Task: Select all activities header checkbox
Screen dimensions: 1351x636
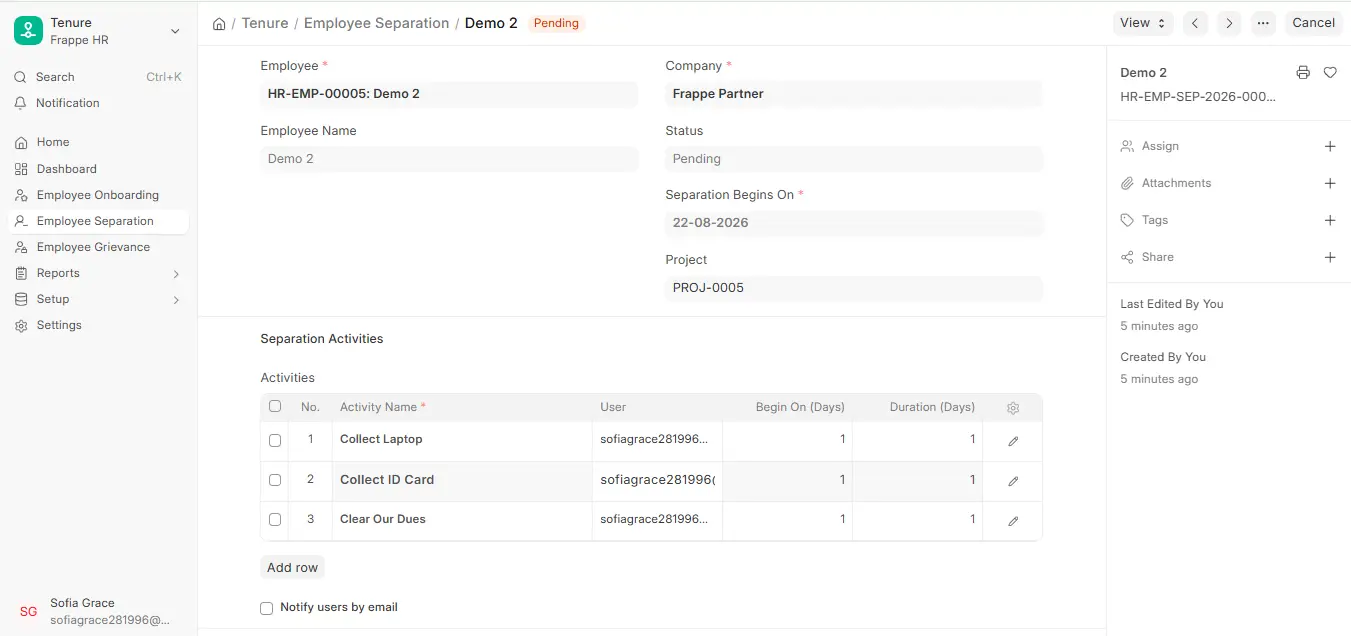Action: [x=275, y=406]
